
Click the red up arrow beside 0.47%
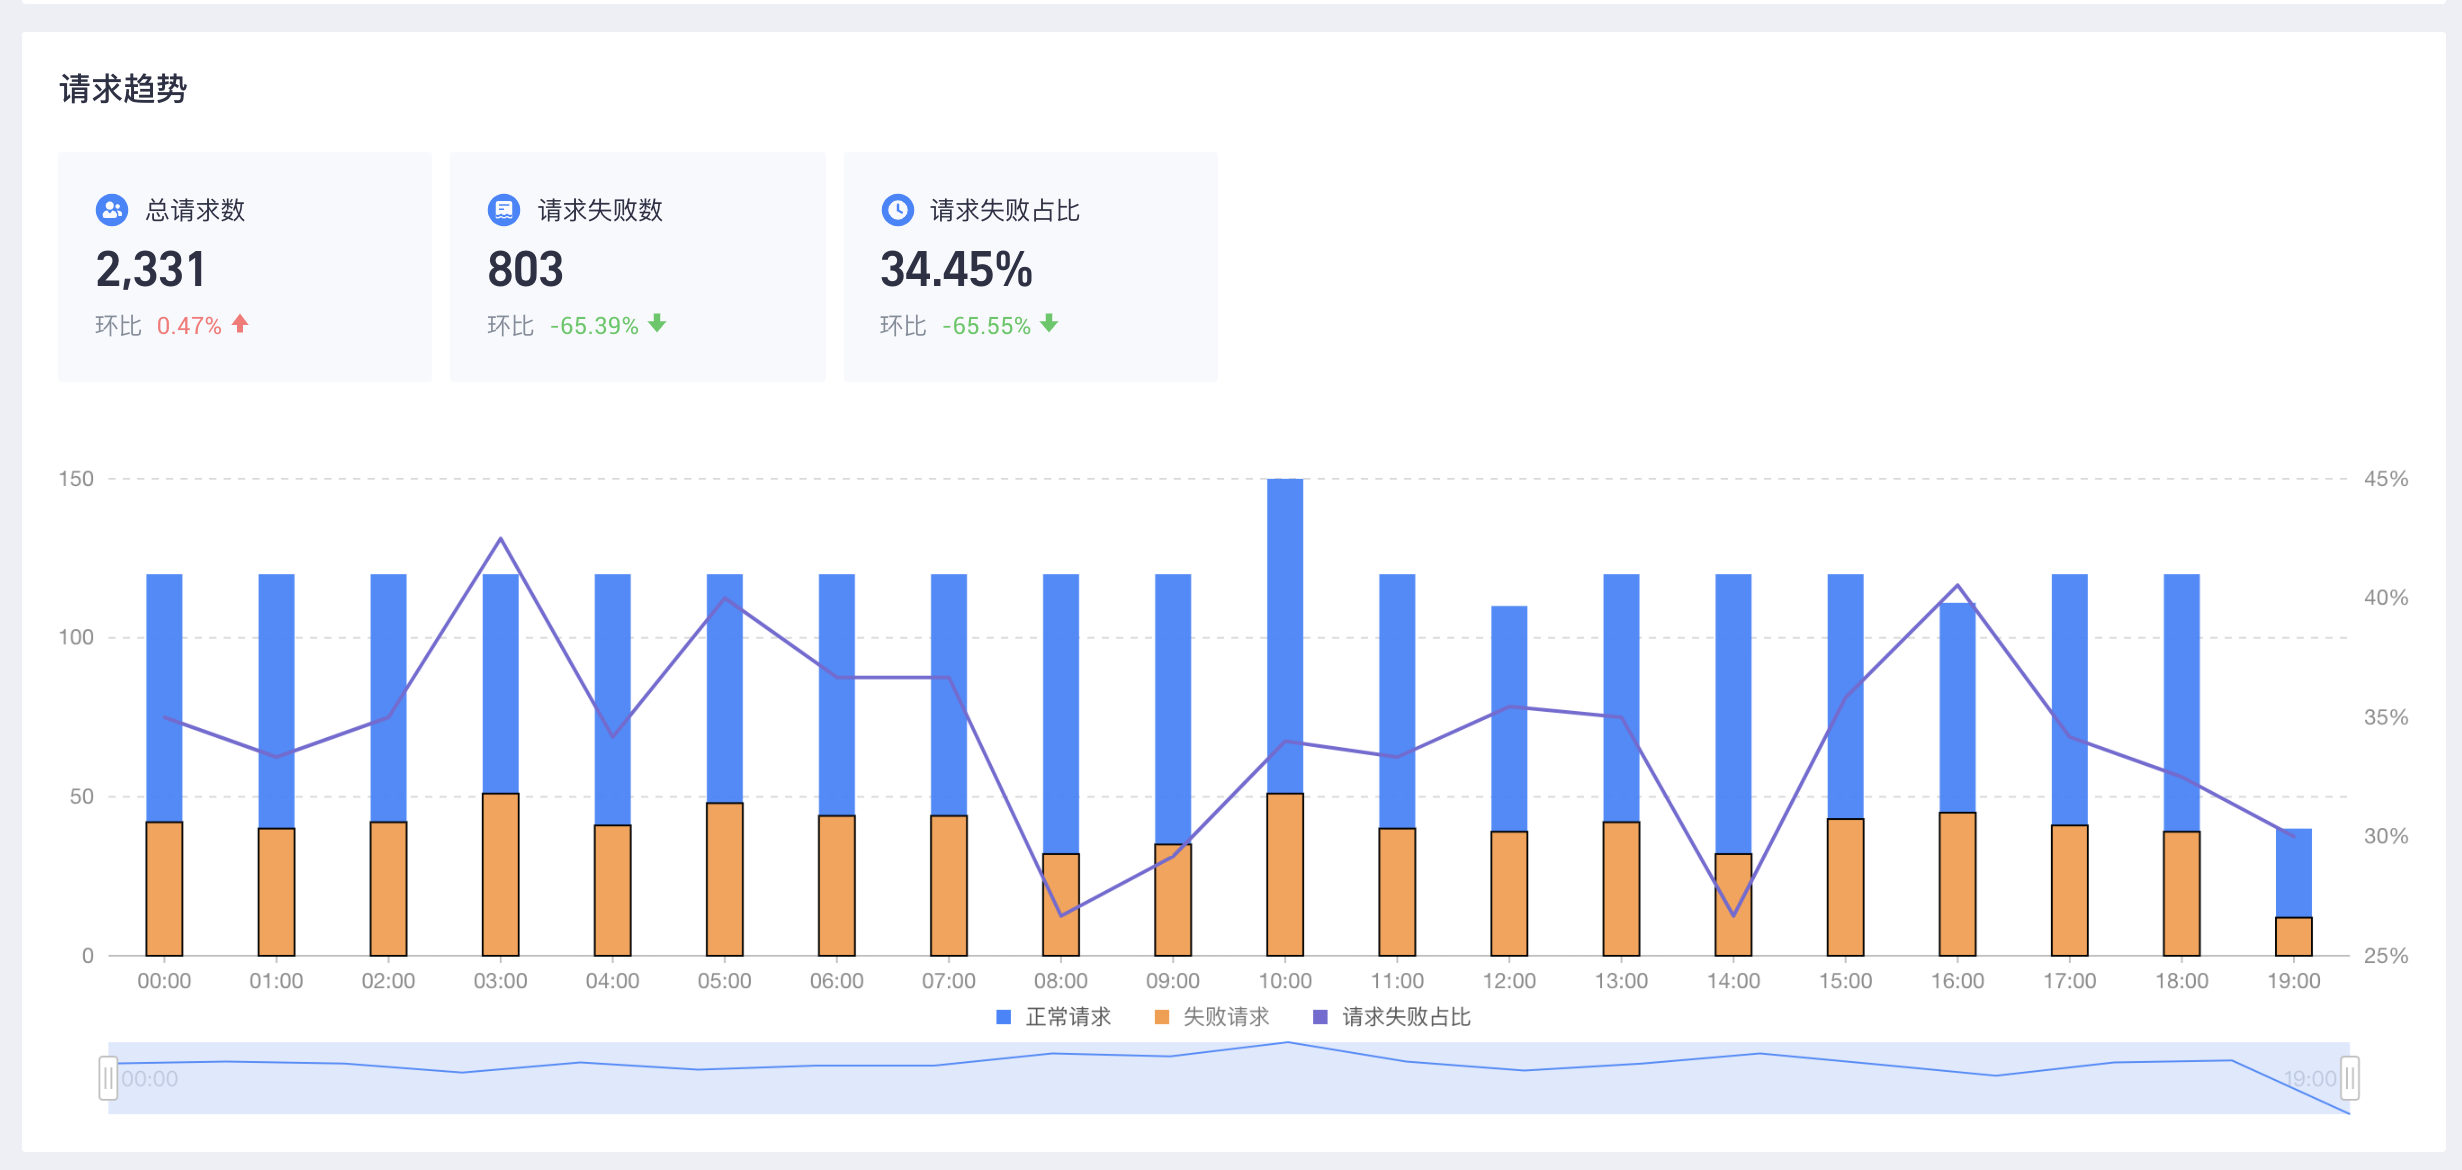(x=240, y=324)
